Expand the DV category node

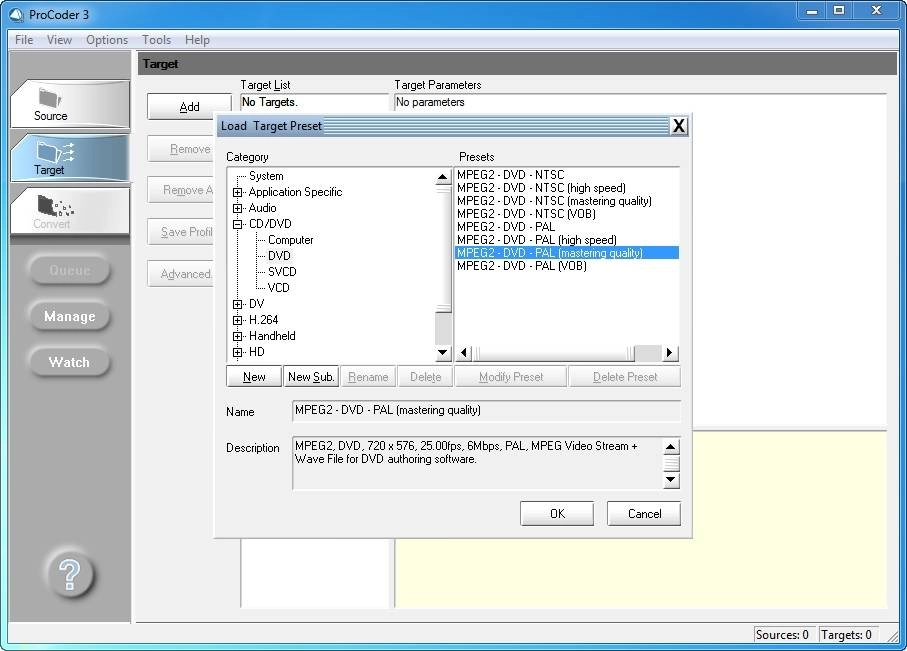tap(237, 304)
